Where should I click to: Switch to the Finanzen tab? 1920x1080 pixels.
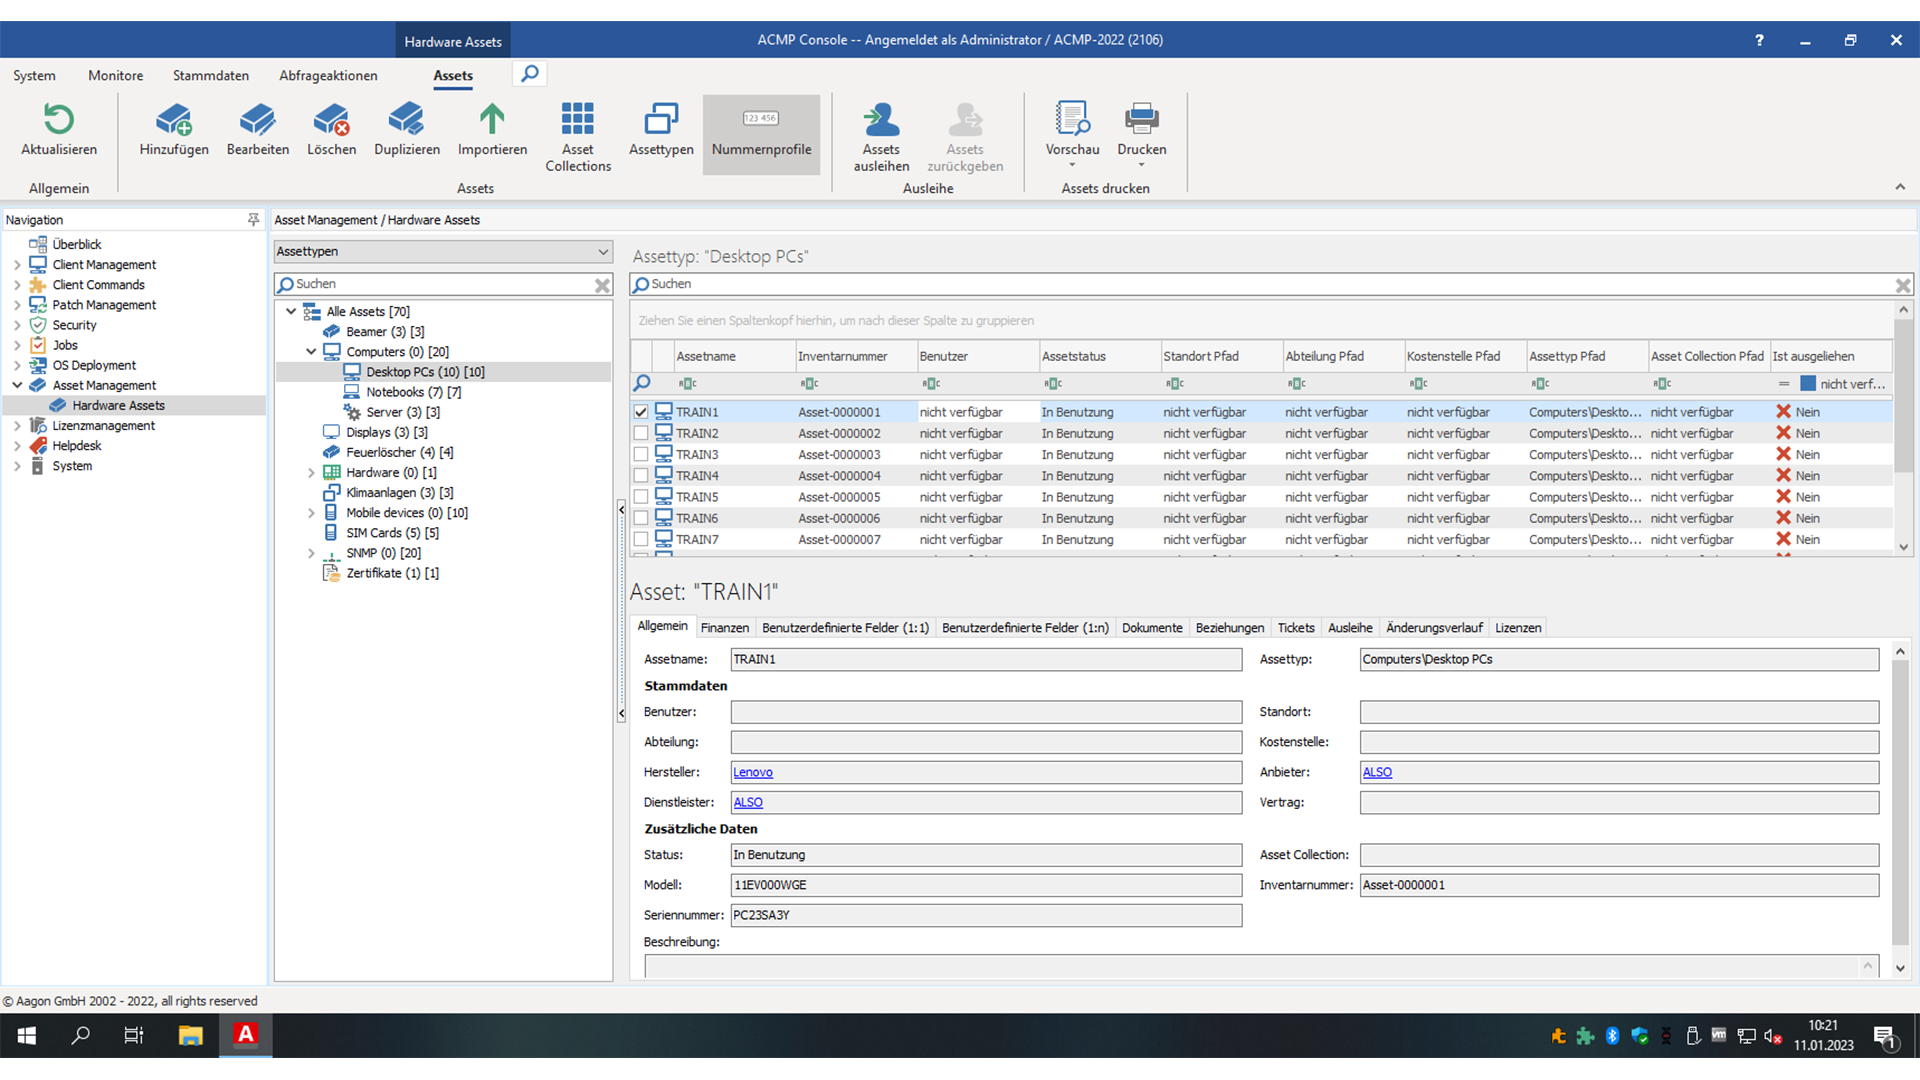pos(725,627)
